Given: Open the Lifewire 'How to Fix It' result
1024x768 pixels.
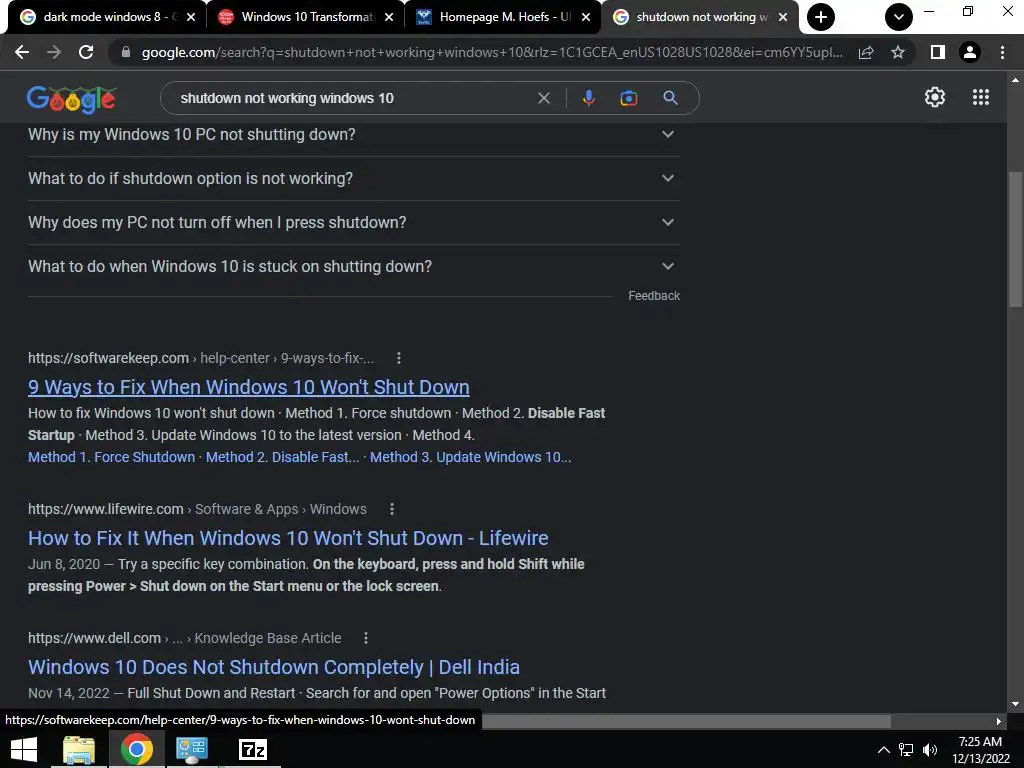Looking at the screenshot, I should [x=288, y=538].
